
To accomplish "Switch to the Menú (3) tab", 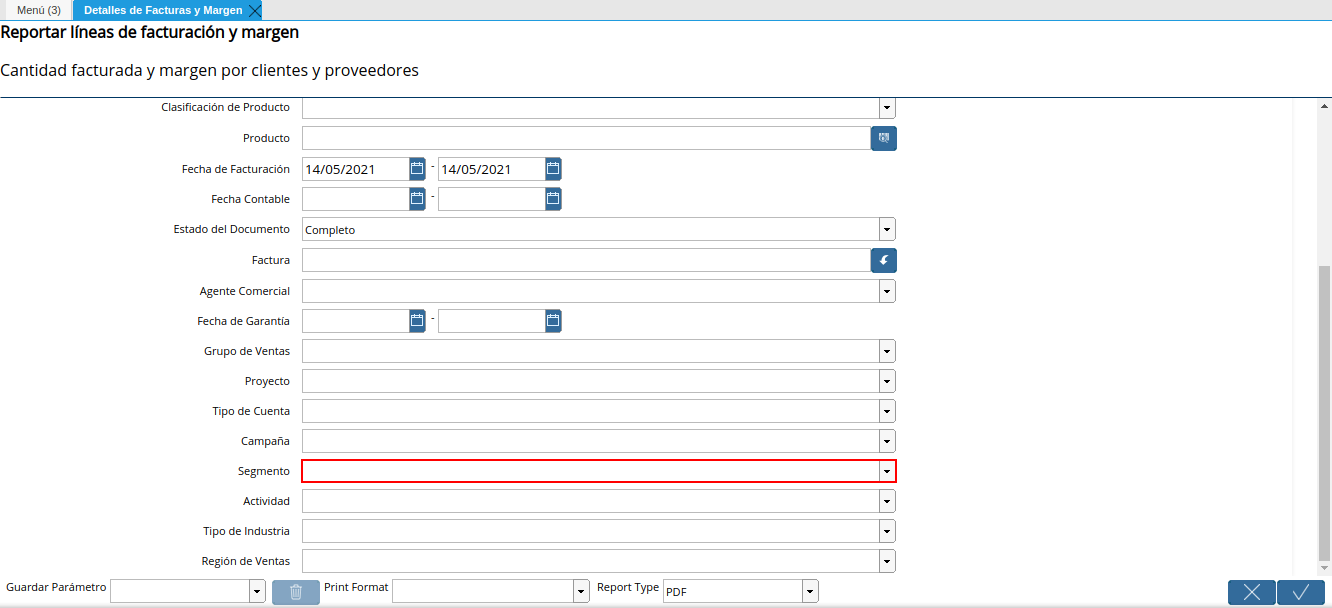I will [39, 10].
